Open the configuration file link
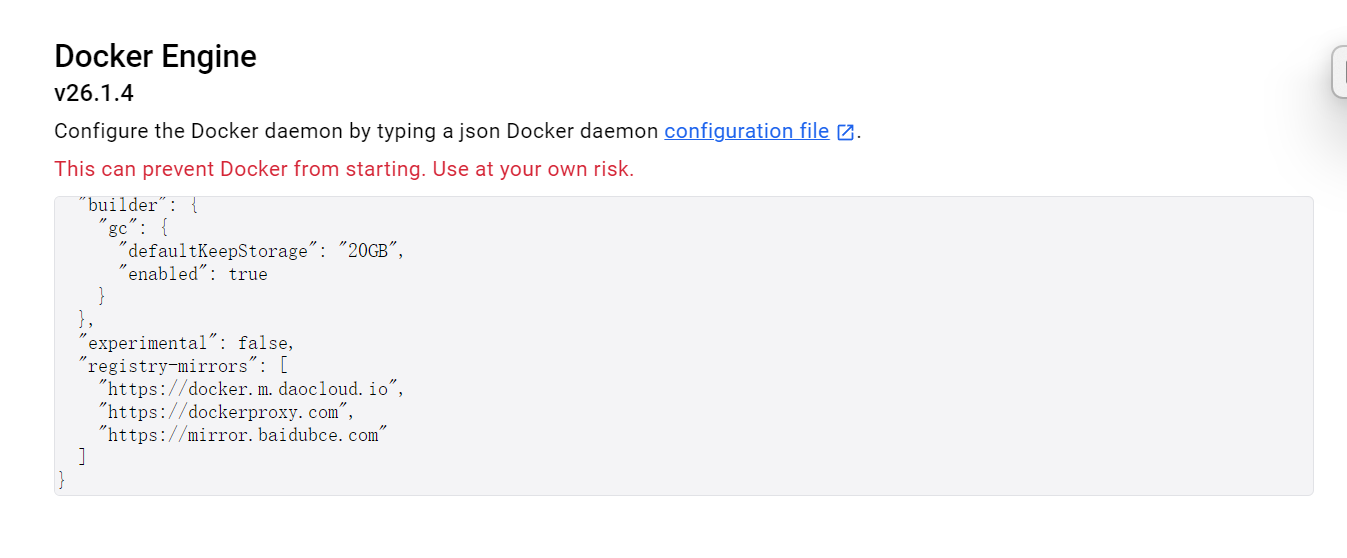 click(746, 131)
